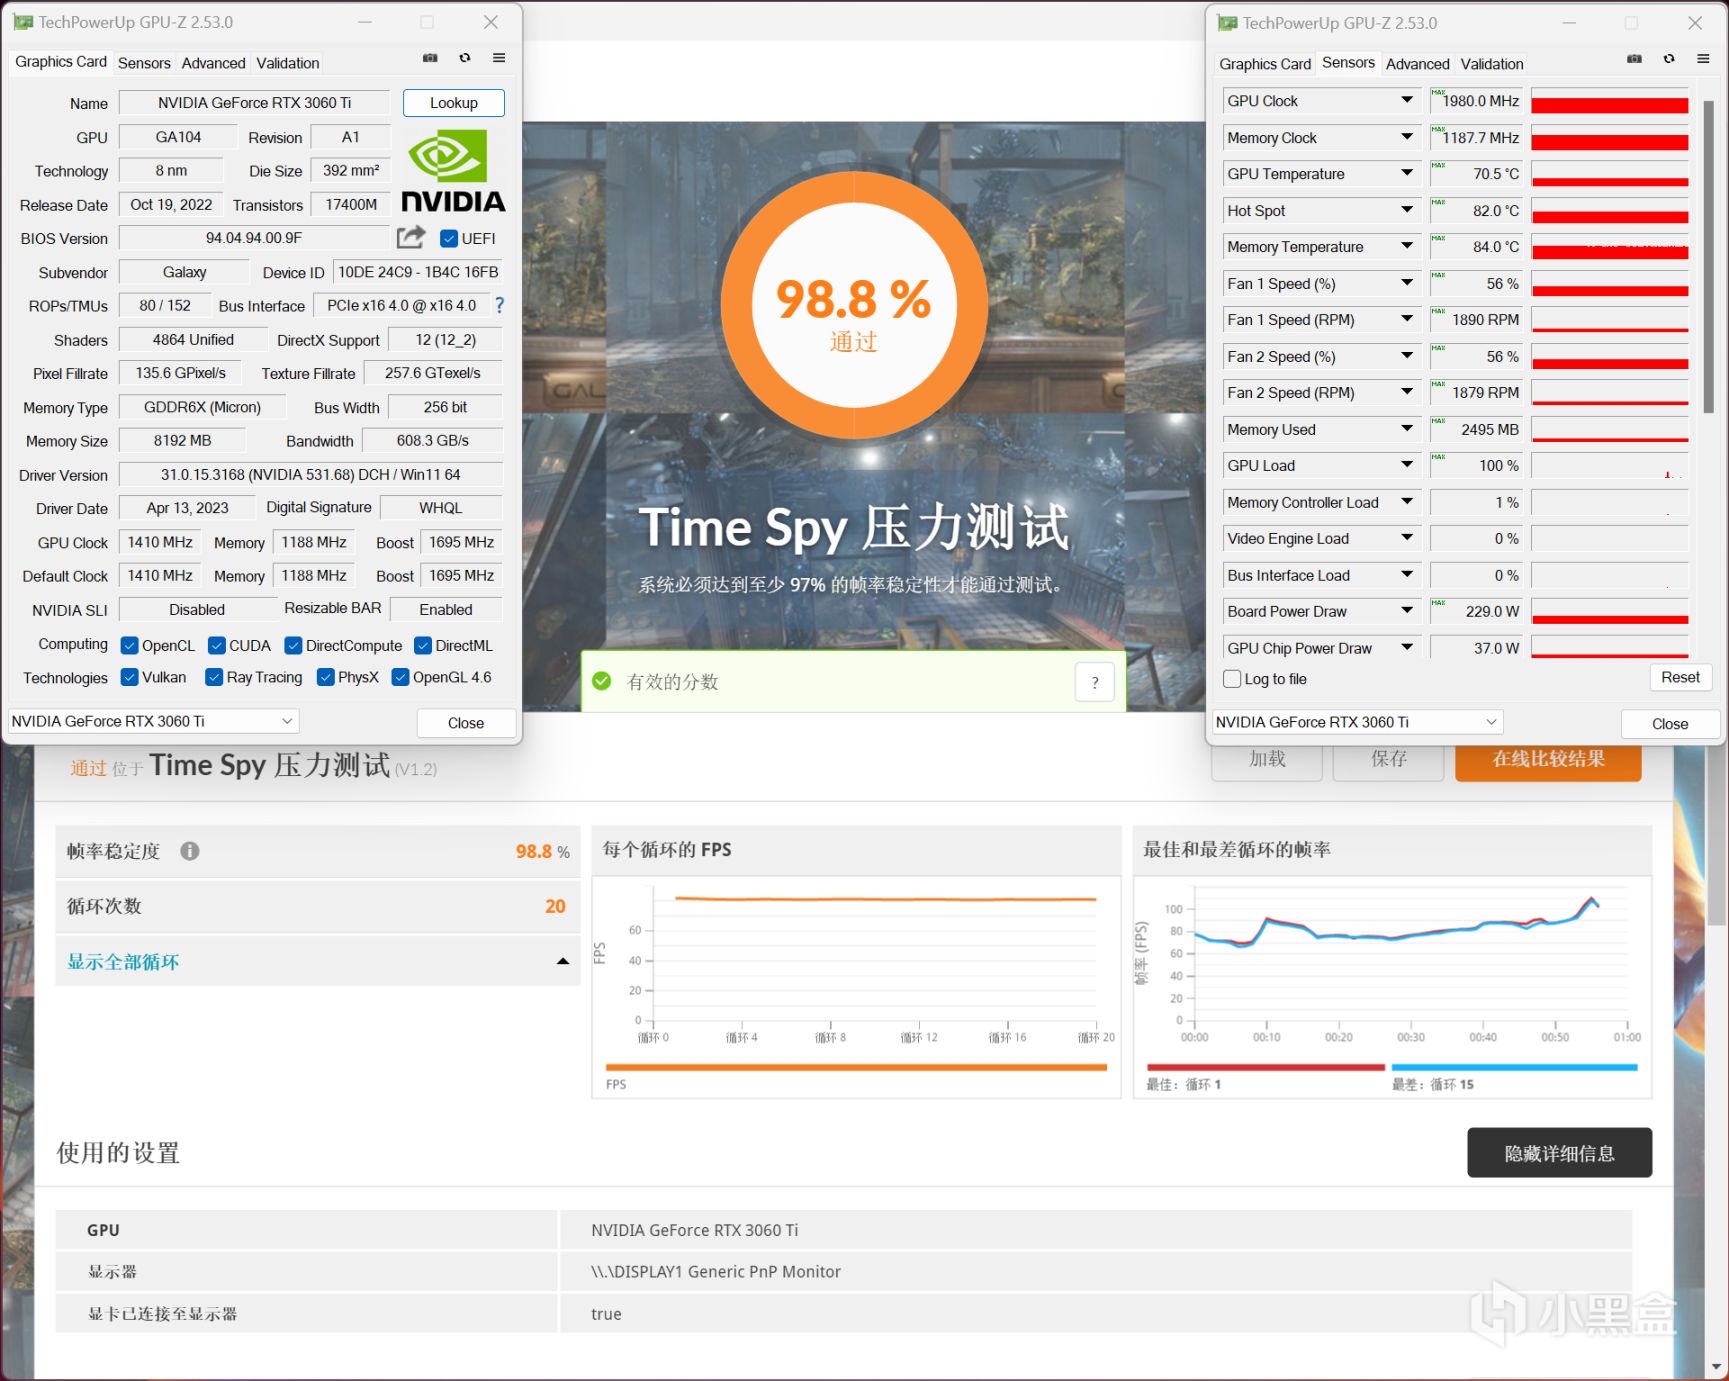
Task: Click 保存 button
Action: (1388, 759)
